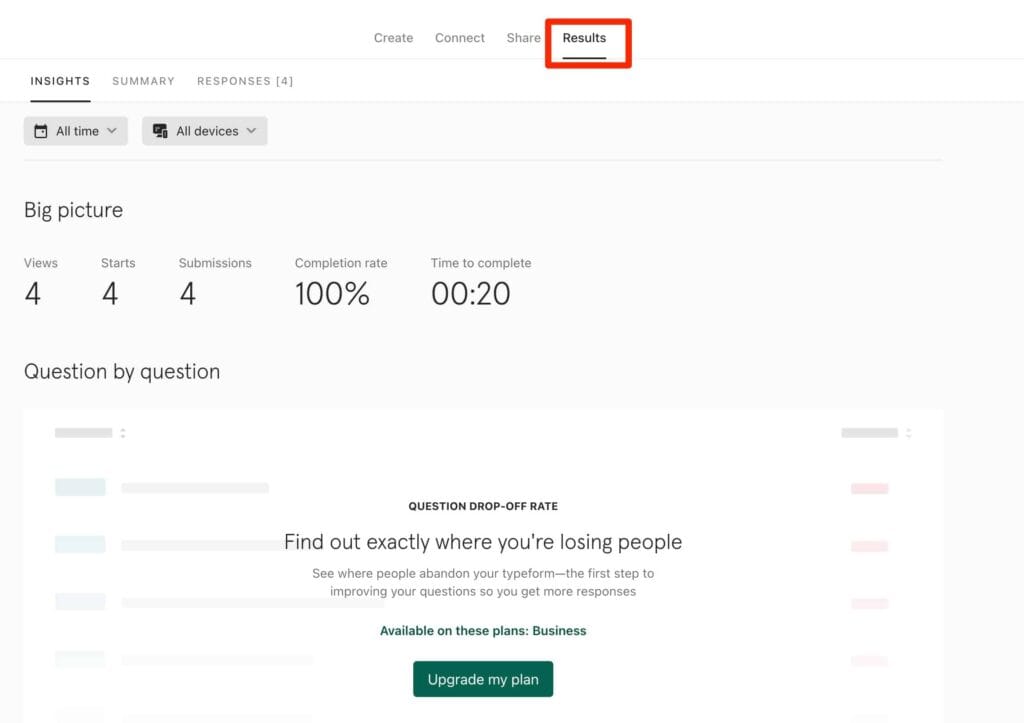Screen dimensions: 1024x723
Task: Click the Upgrade my plan button
Action: (x=483, y=679)
